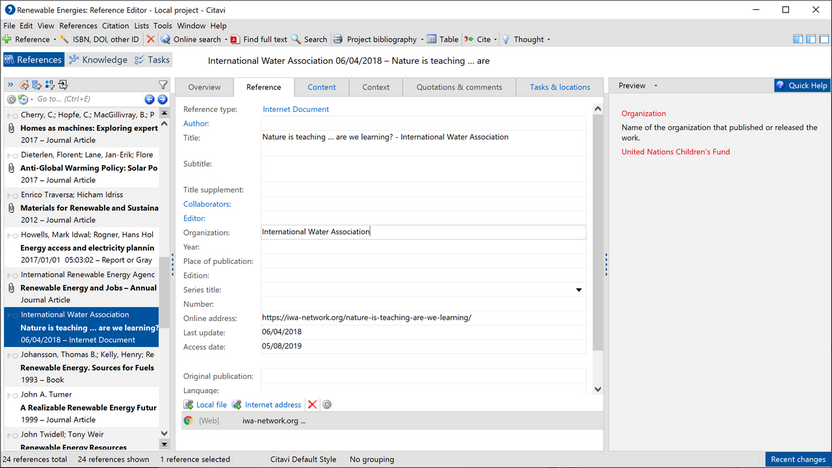Click in the Go to search field
The width and height of the screenshot is (832, 468).
point(88,99)
